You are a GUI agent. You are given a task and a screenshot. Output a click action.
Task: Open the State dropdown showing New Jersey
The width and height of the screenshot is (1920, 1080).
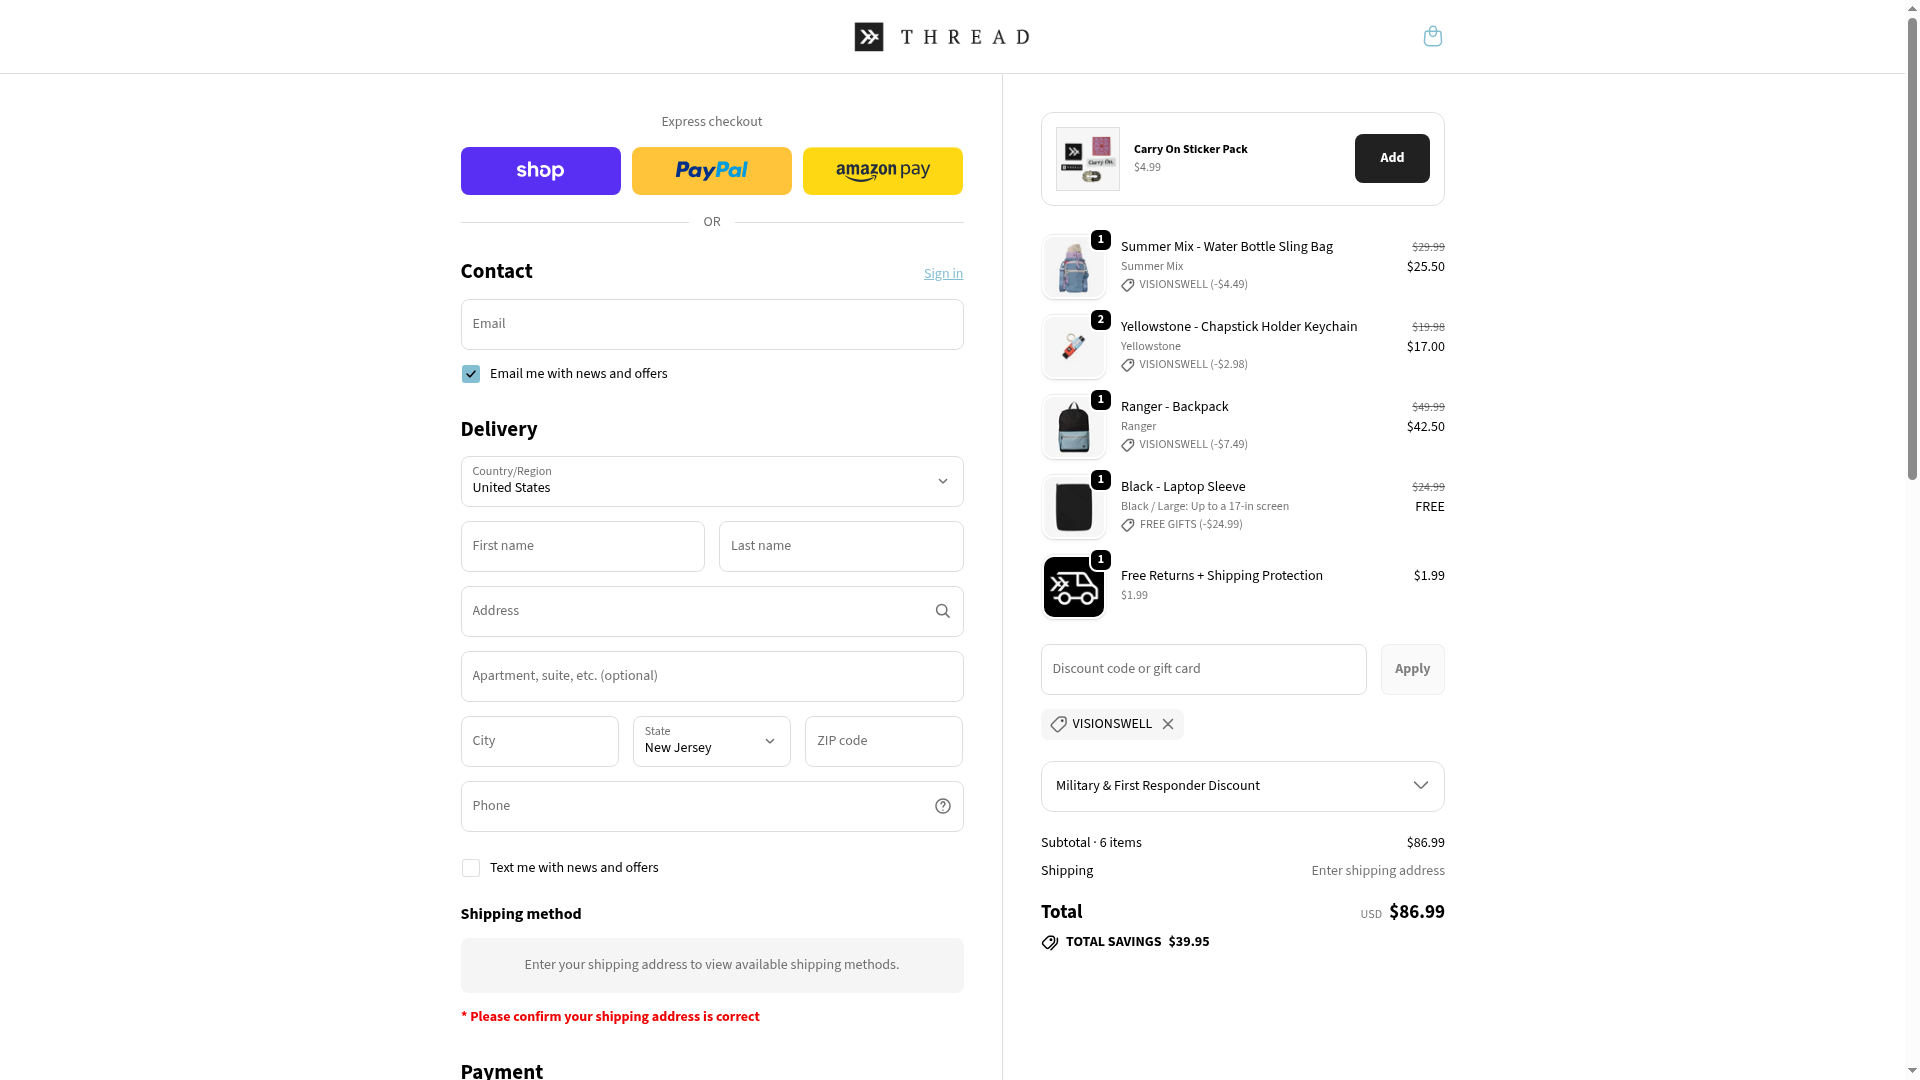pos(711,741)
